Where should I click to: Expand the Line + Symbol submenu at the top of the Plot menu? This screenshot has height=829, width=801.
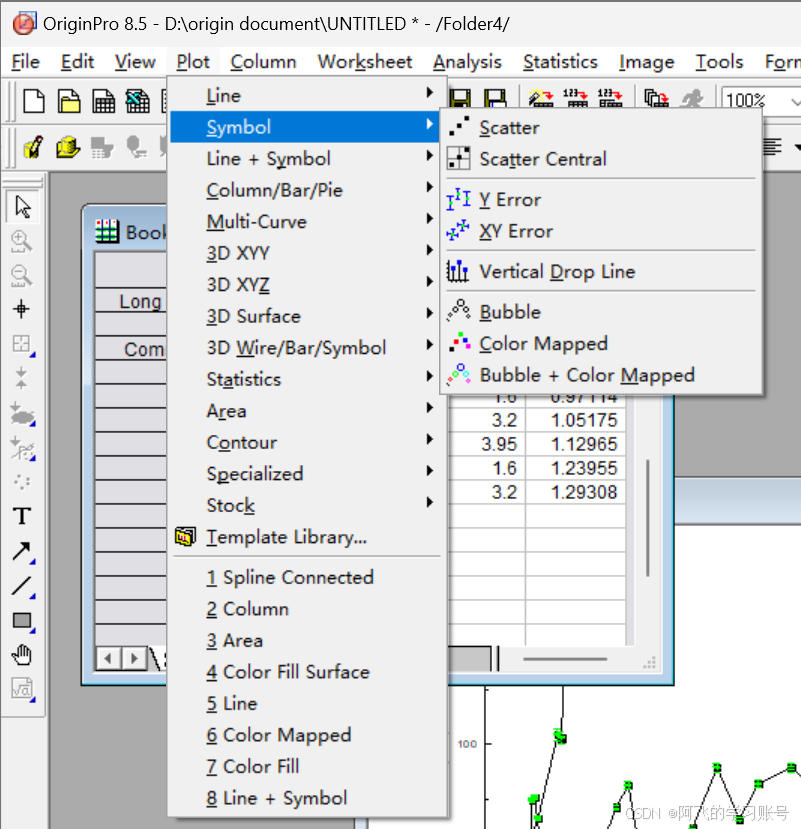305,158
